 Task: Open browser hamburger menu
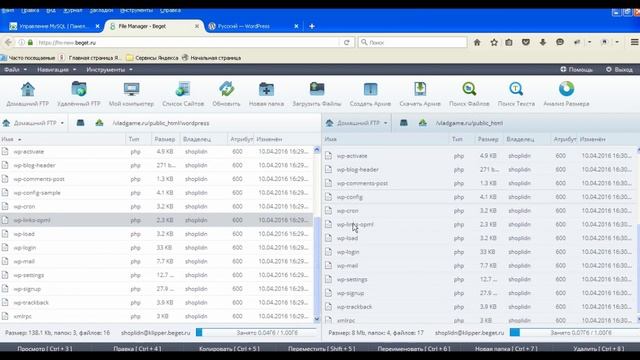634,42
